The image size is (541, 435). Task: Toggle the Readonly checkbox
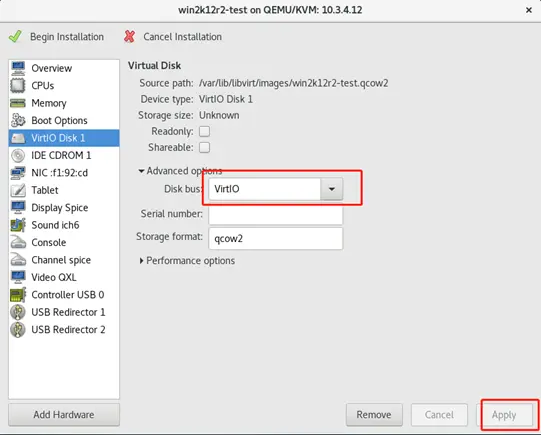(205, 131)
